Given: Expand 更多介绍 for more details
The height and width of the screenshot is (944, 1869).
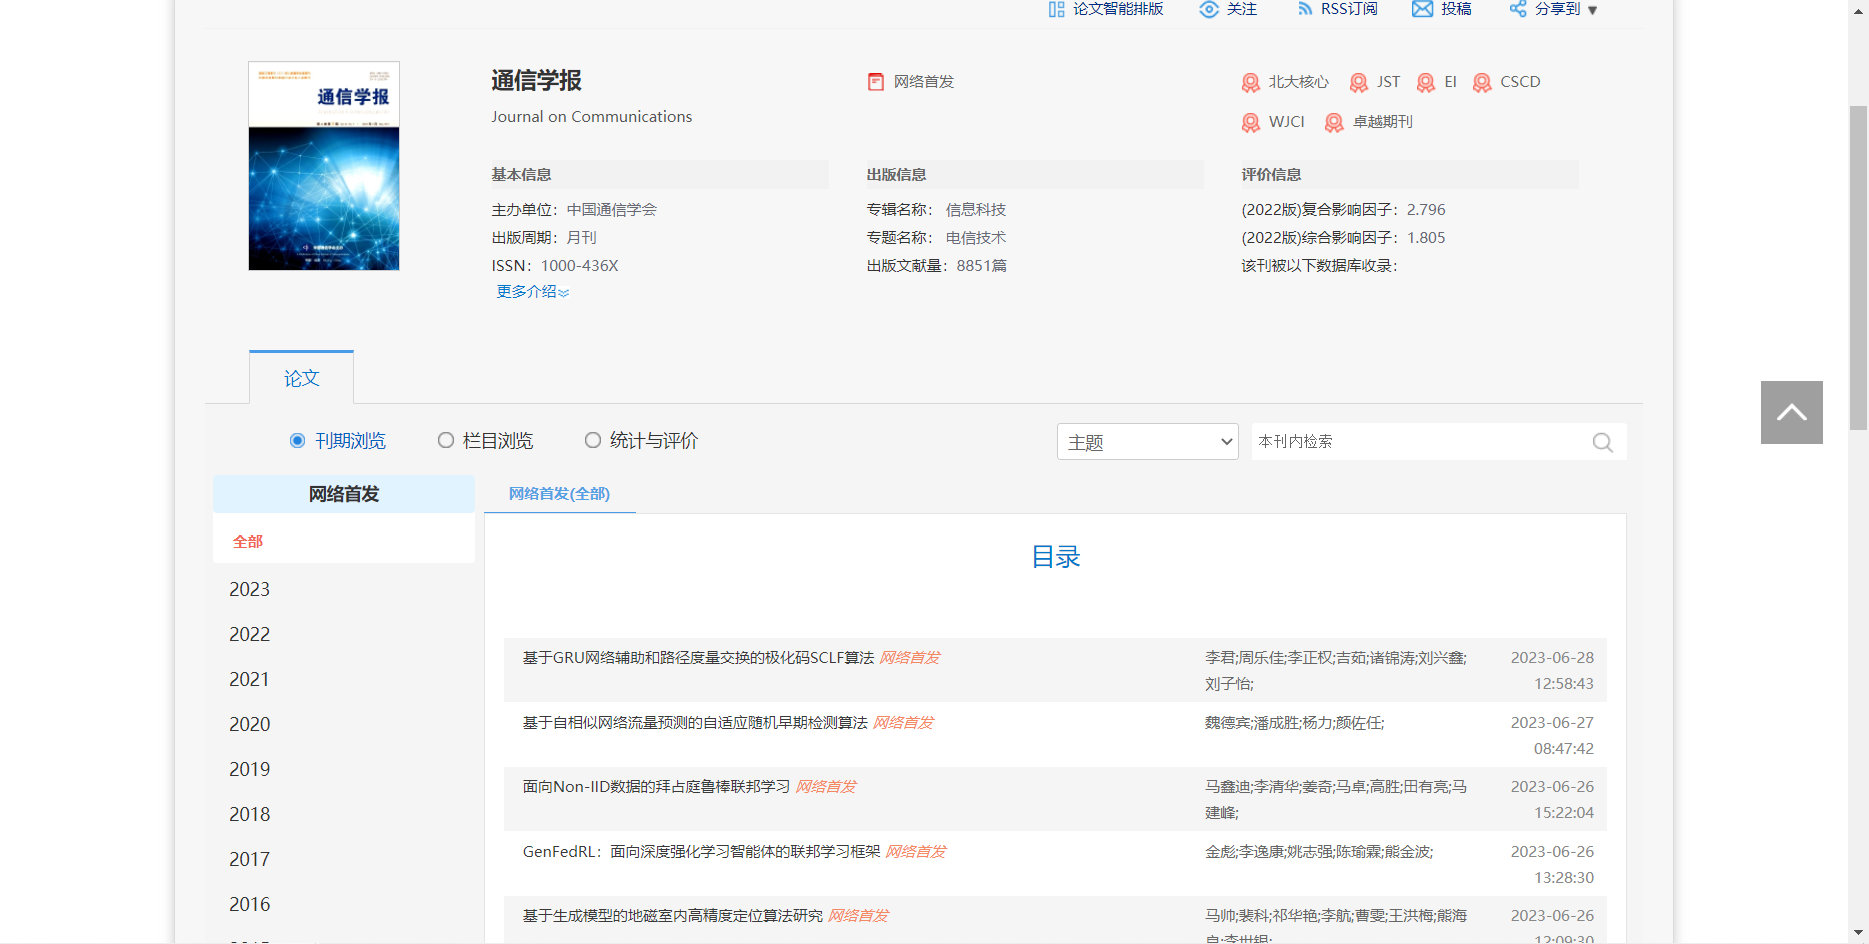Looking at the screenshot, I should pos(533,291).
